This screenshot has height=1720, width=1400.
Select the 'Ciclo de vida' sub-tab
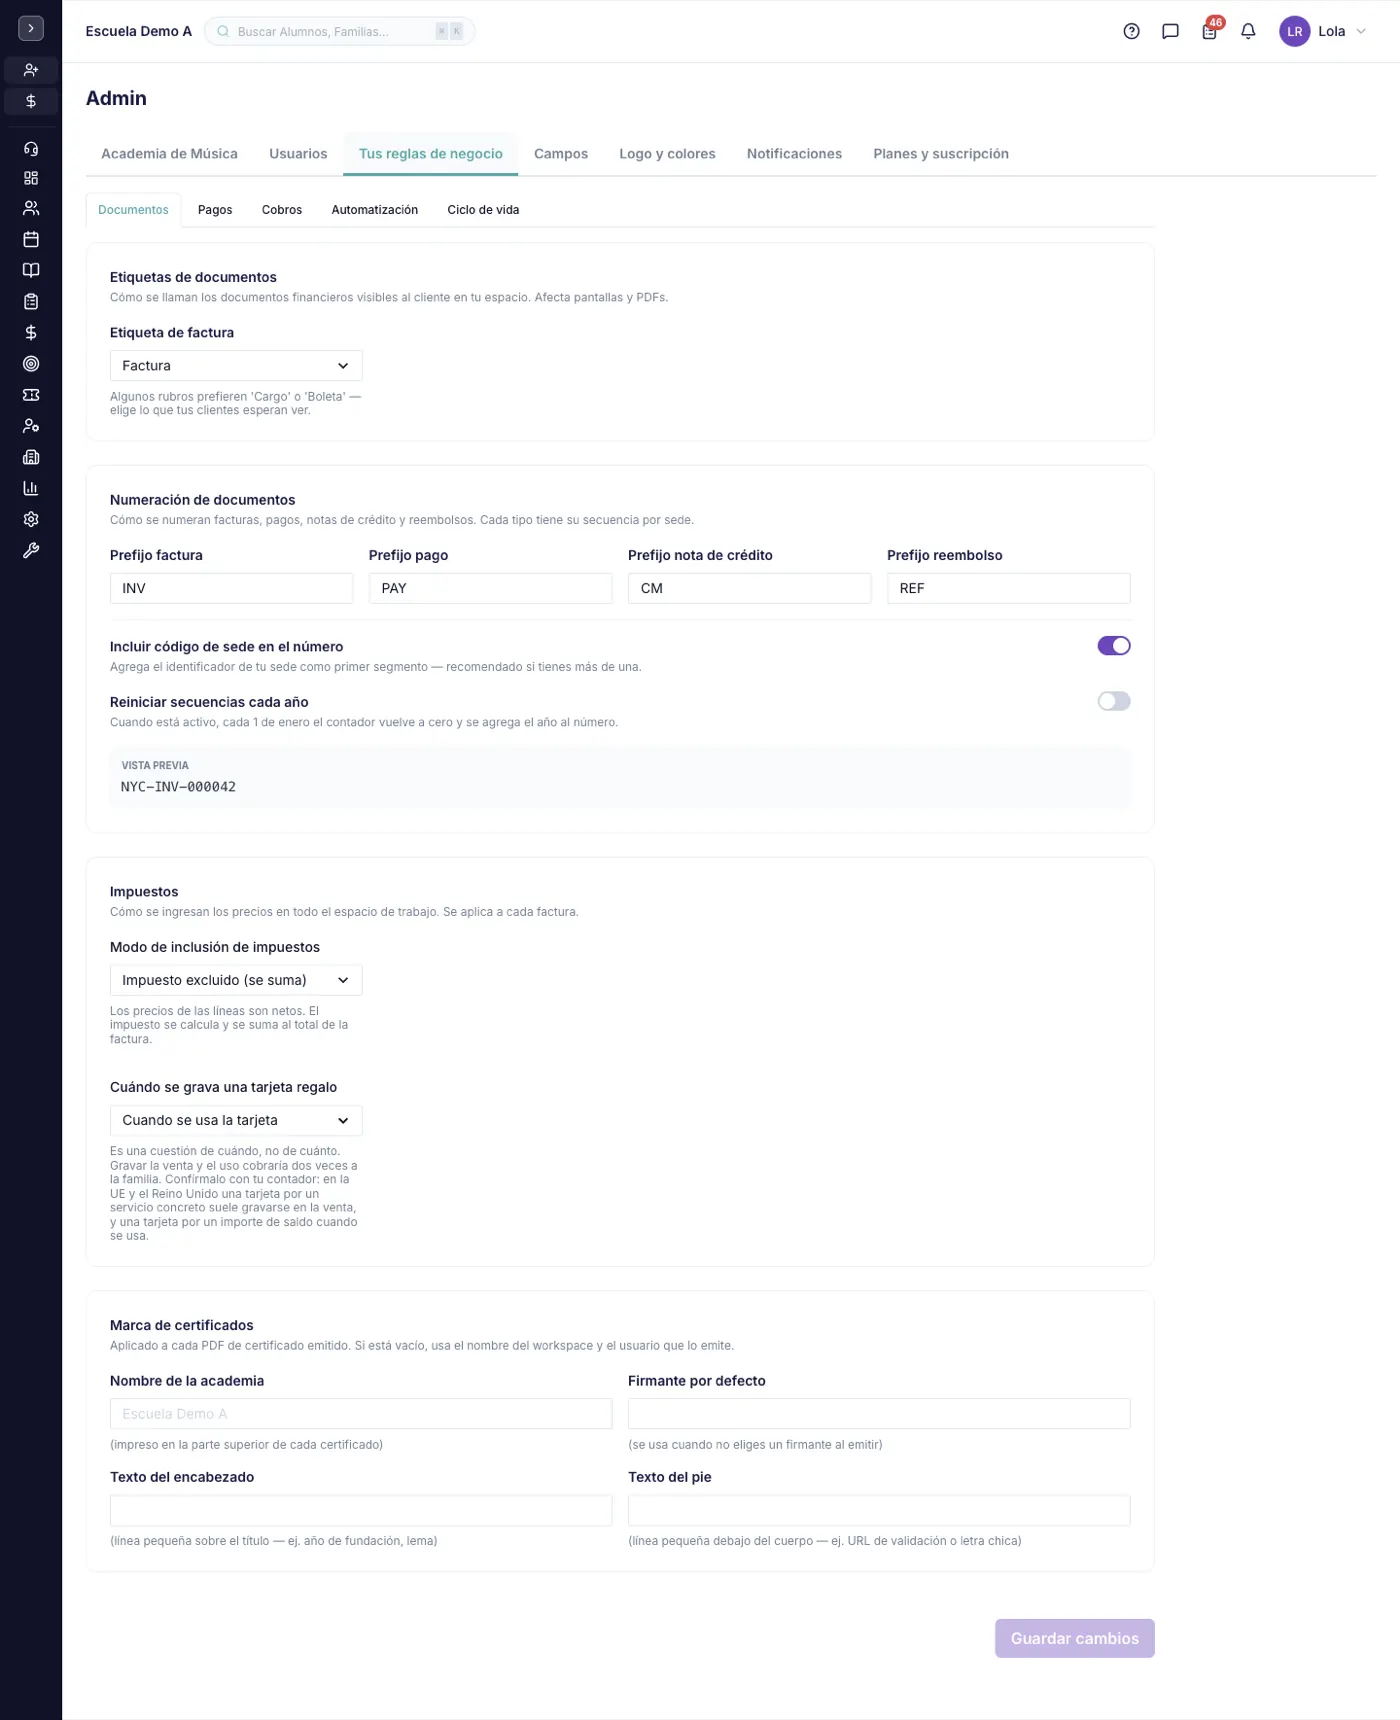tap(483, 210)
